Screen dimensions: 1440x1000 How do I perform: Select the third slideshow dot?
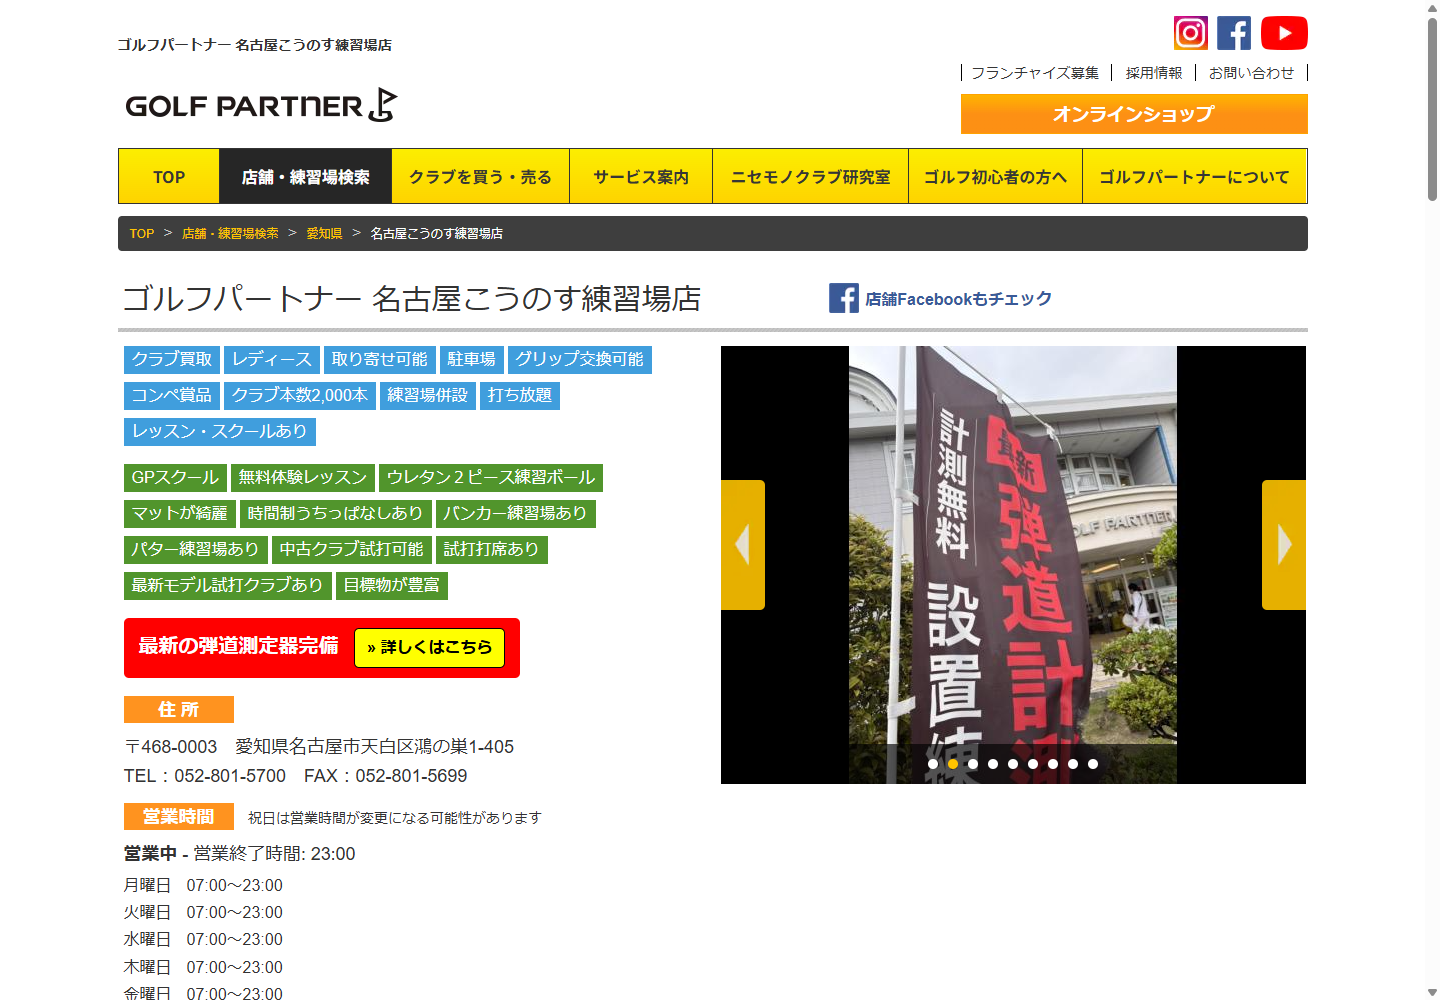973,764
